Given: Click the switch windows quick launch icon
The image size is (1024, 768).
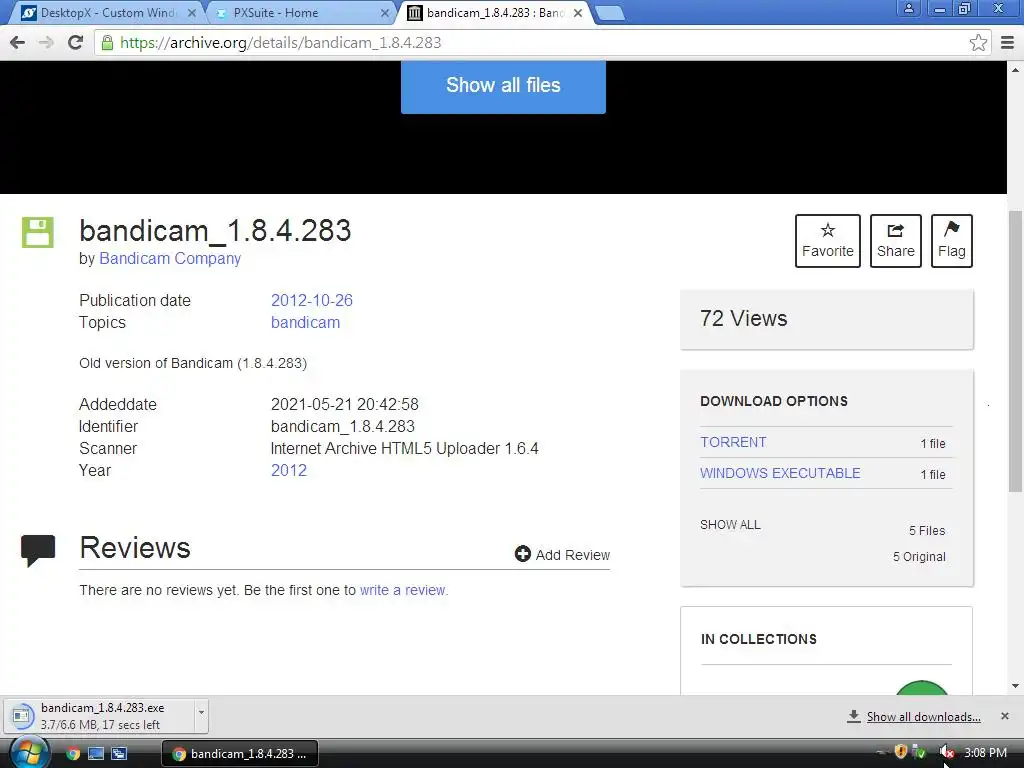Looking at the screenshot, I should pyautogui.click(x=119, y=754).
